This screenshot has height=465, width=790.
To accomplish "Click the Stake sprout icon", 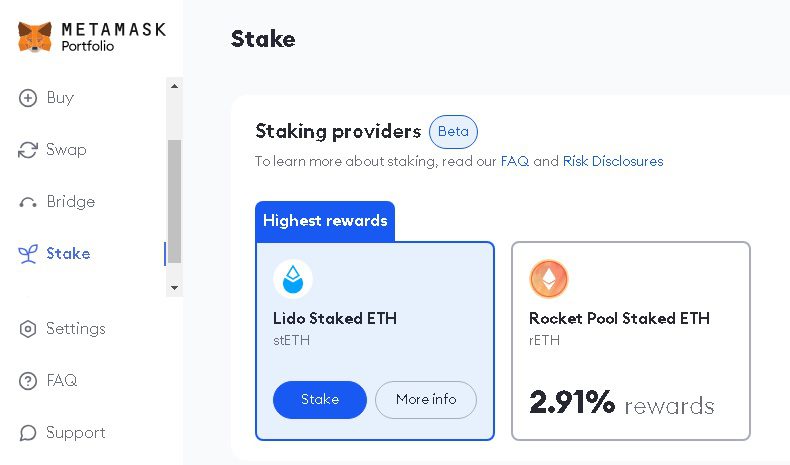I will coord(28,254).
